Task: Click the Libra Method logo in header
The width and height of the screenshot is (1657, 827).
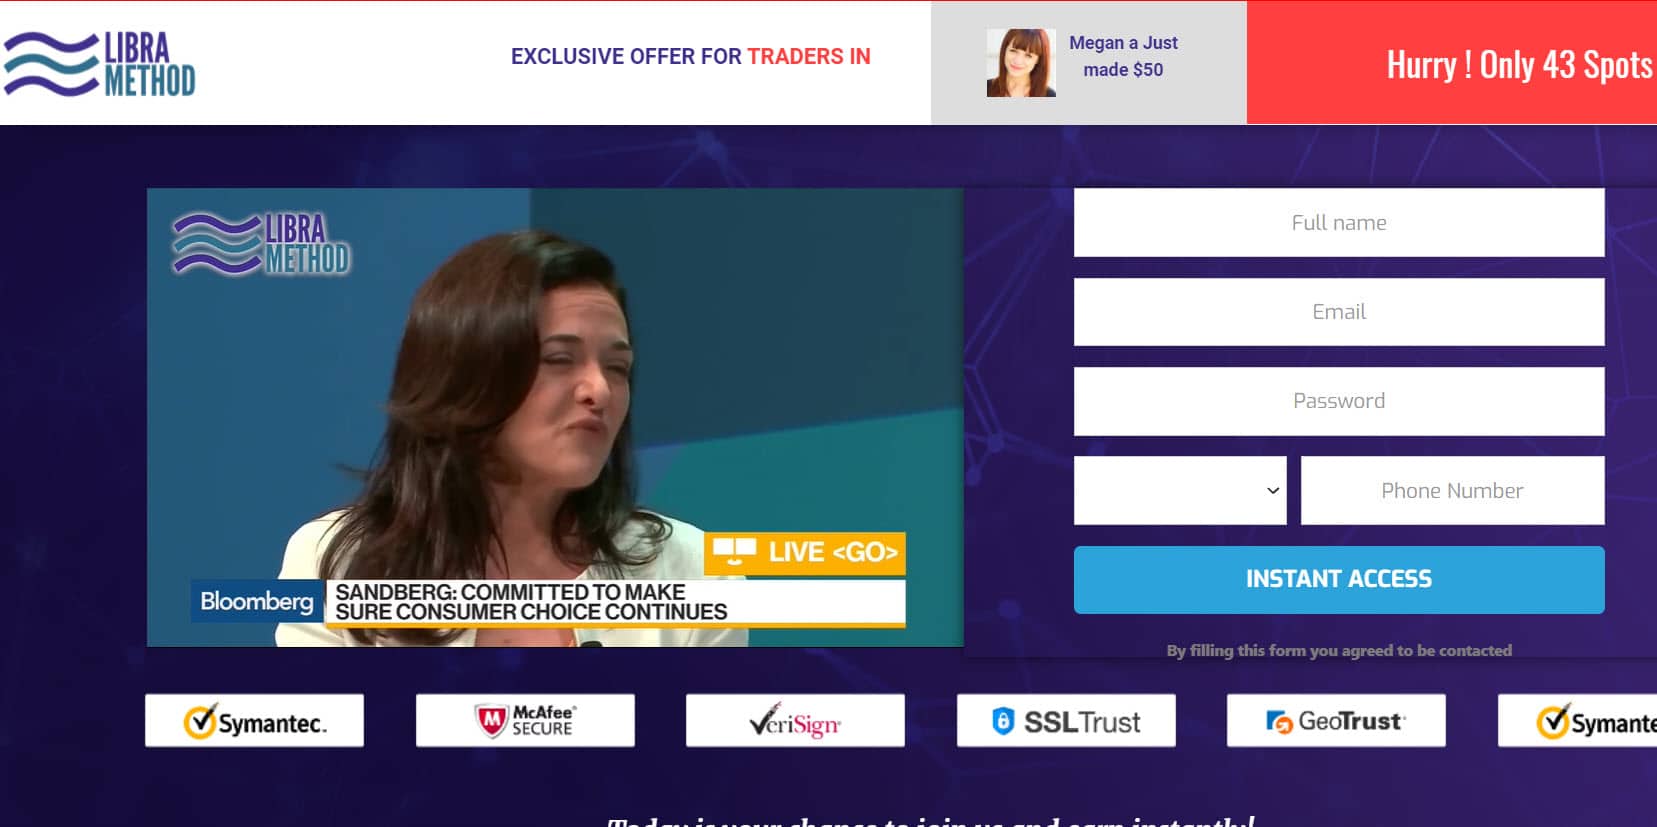Action: tap(99, 64)
